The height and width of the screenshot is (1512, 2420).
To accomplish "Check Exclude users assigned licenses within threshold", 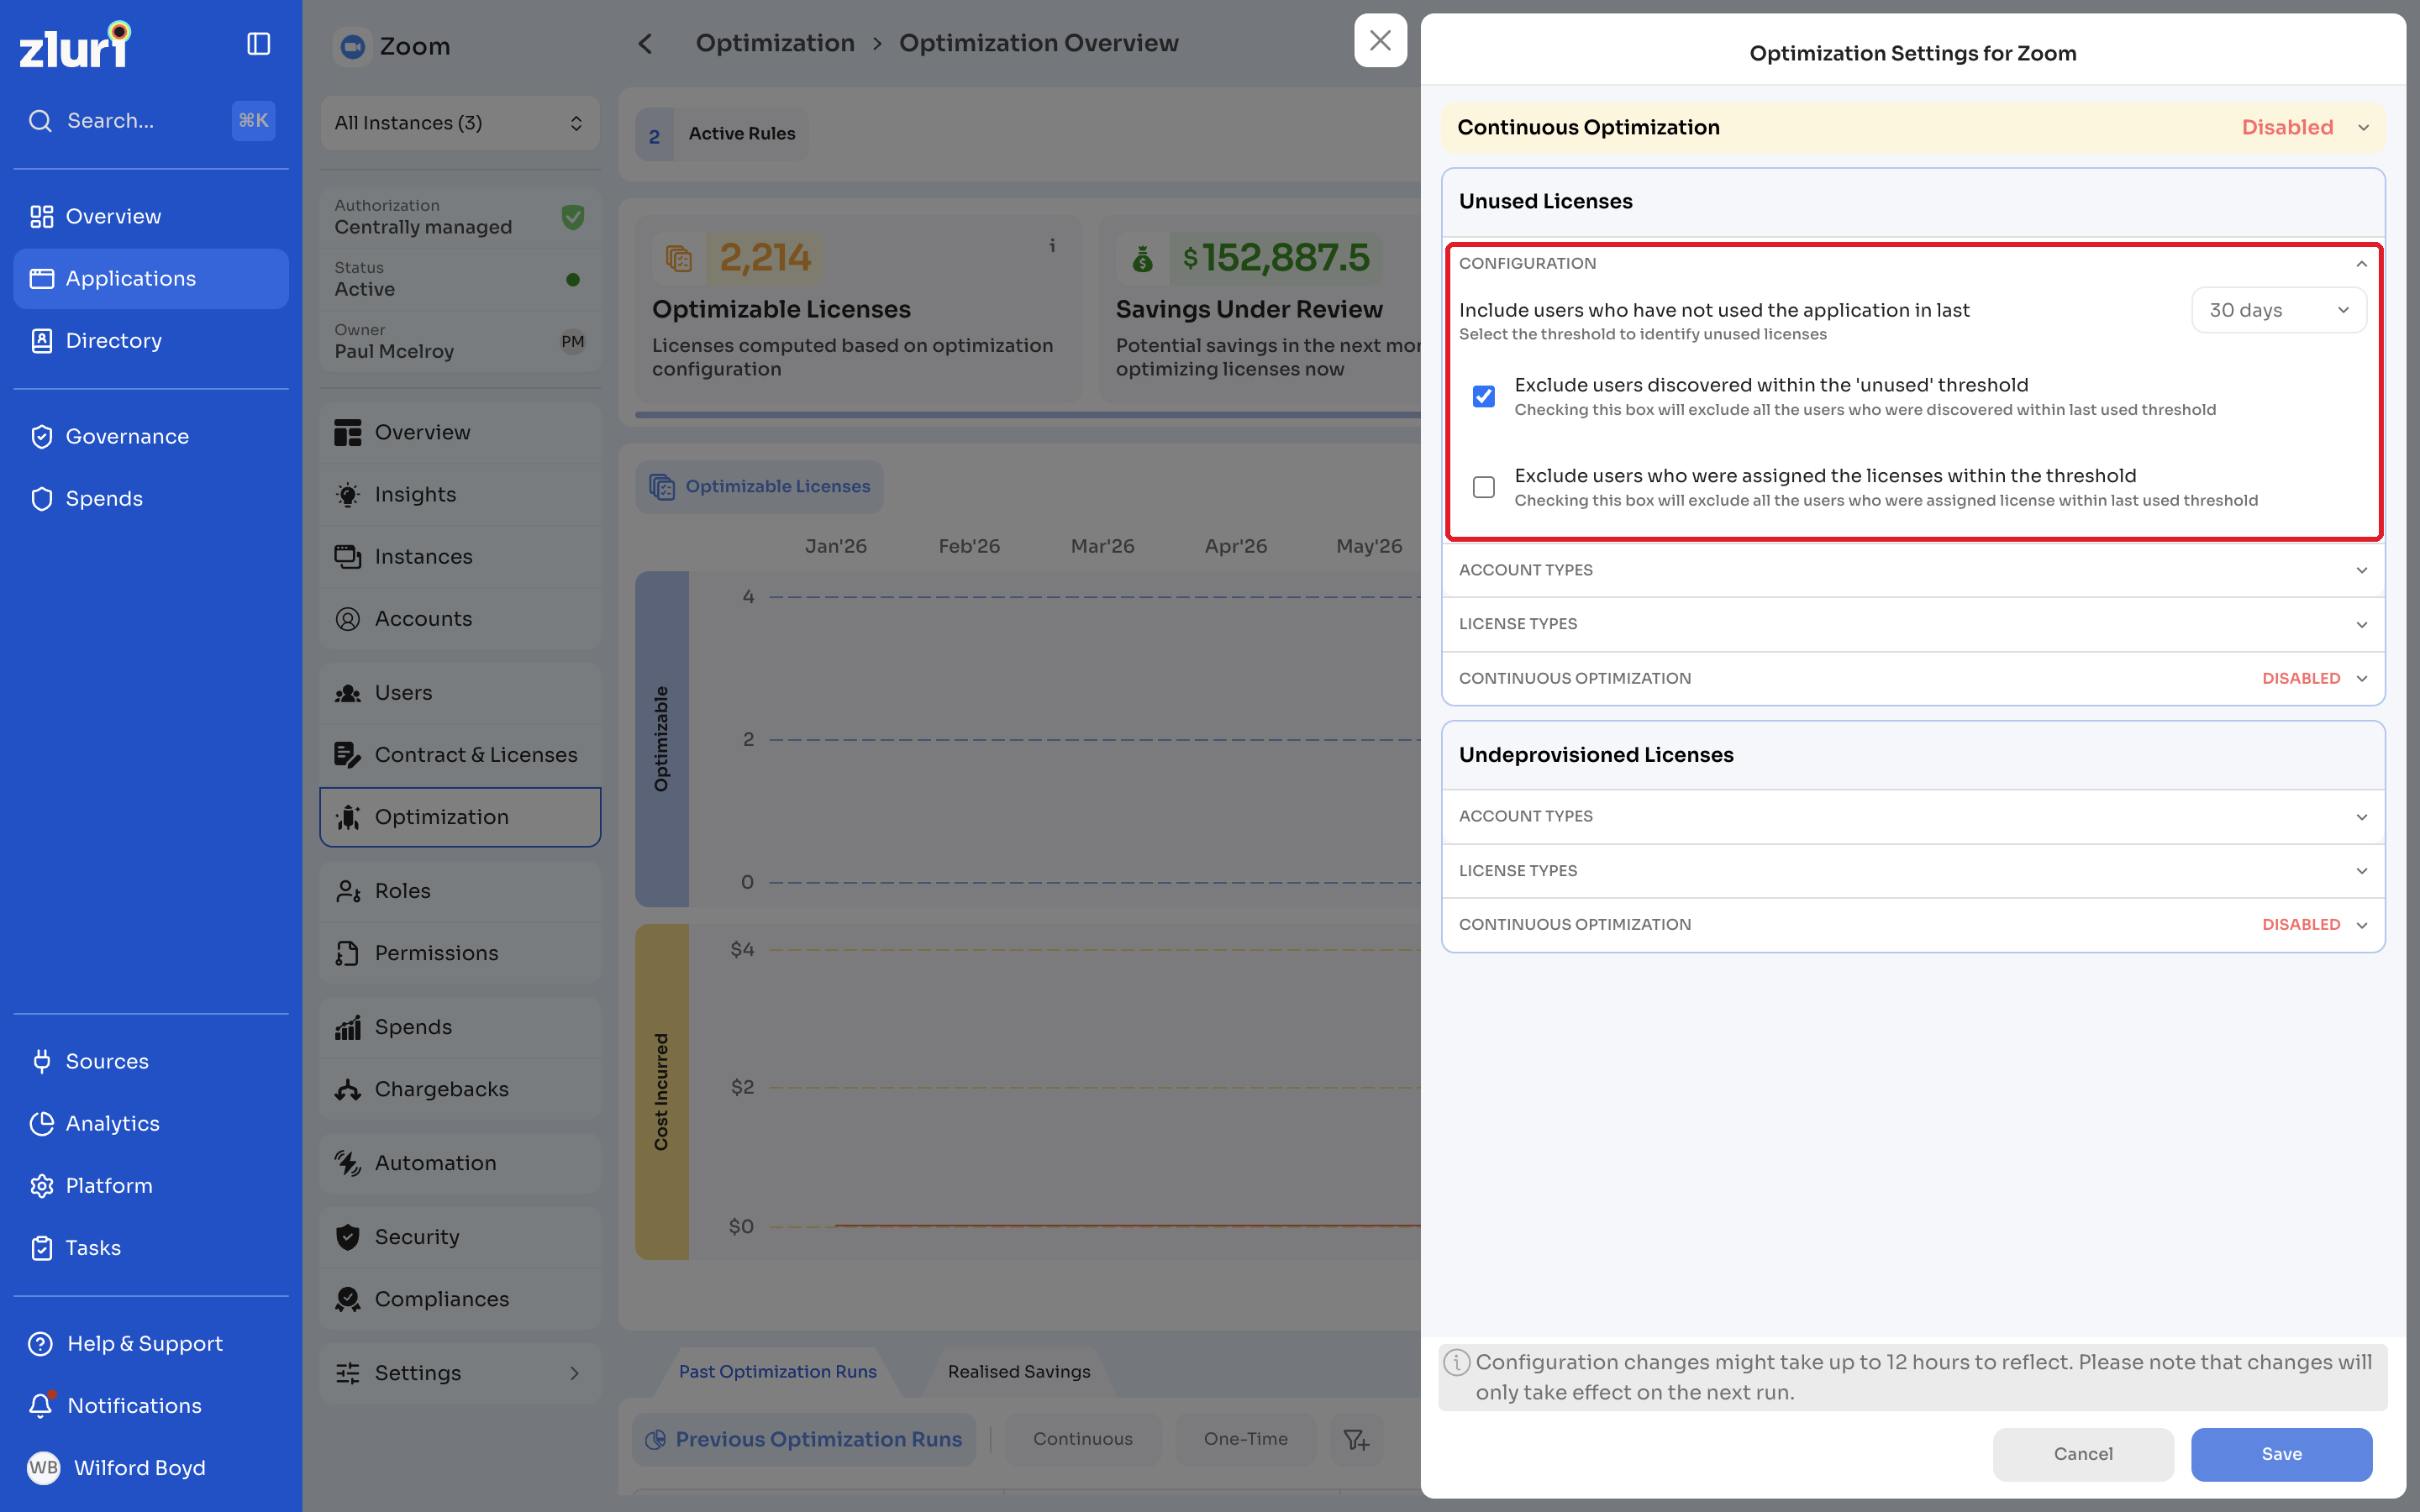I will click(x=1484, y=487).
